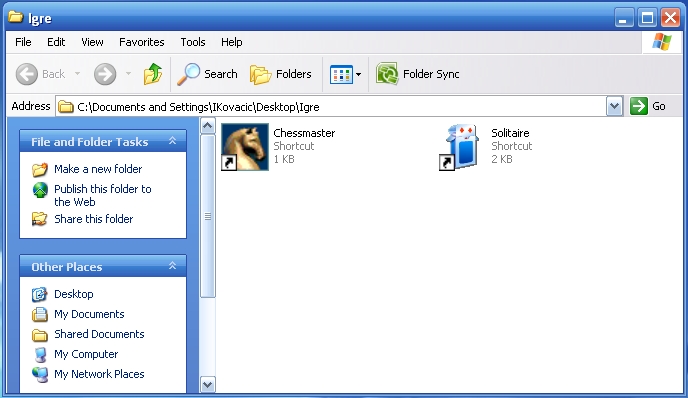Screen dimensions: 688x398
Task: Expand the address bar dropdown
Action: click(615, 106)
